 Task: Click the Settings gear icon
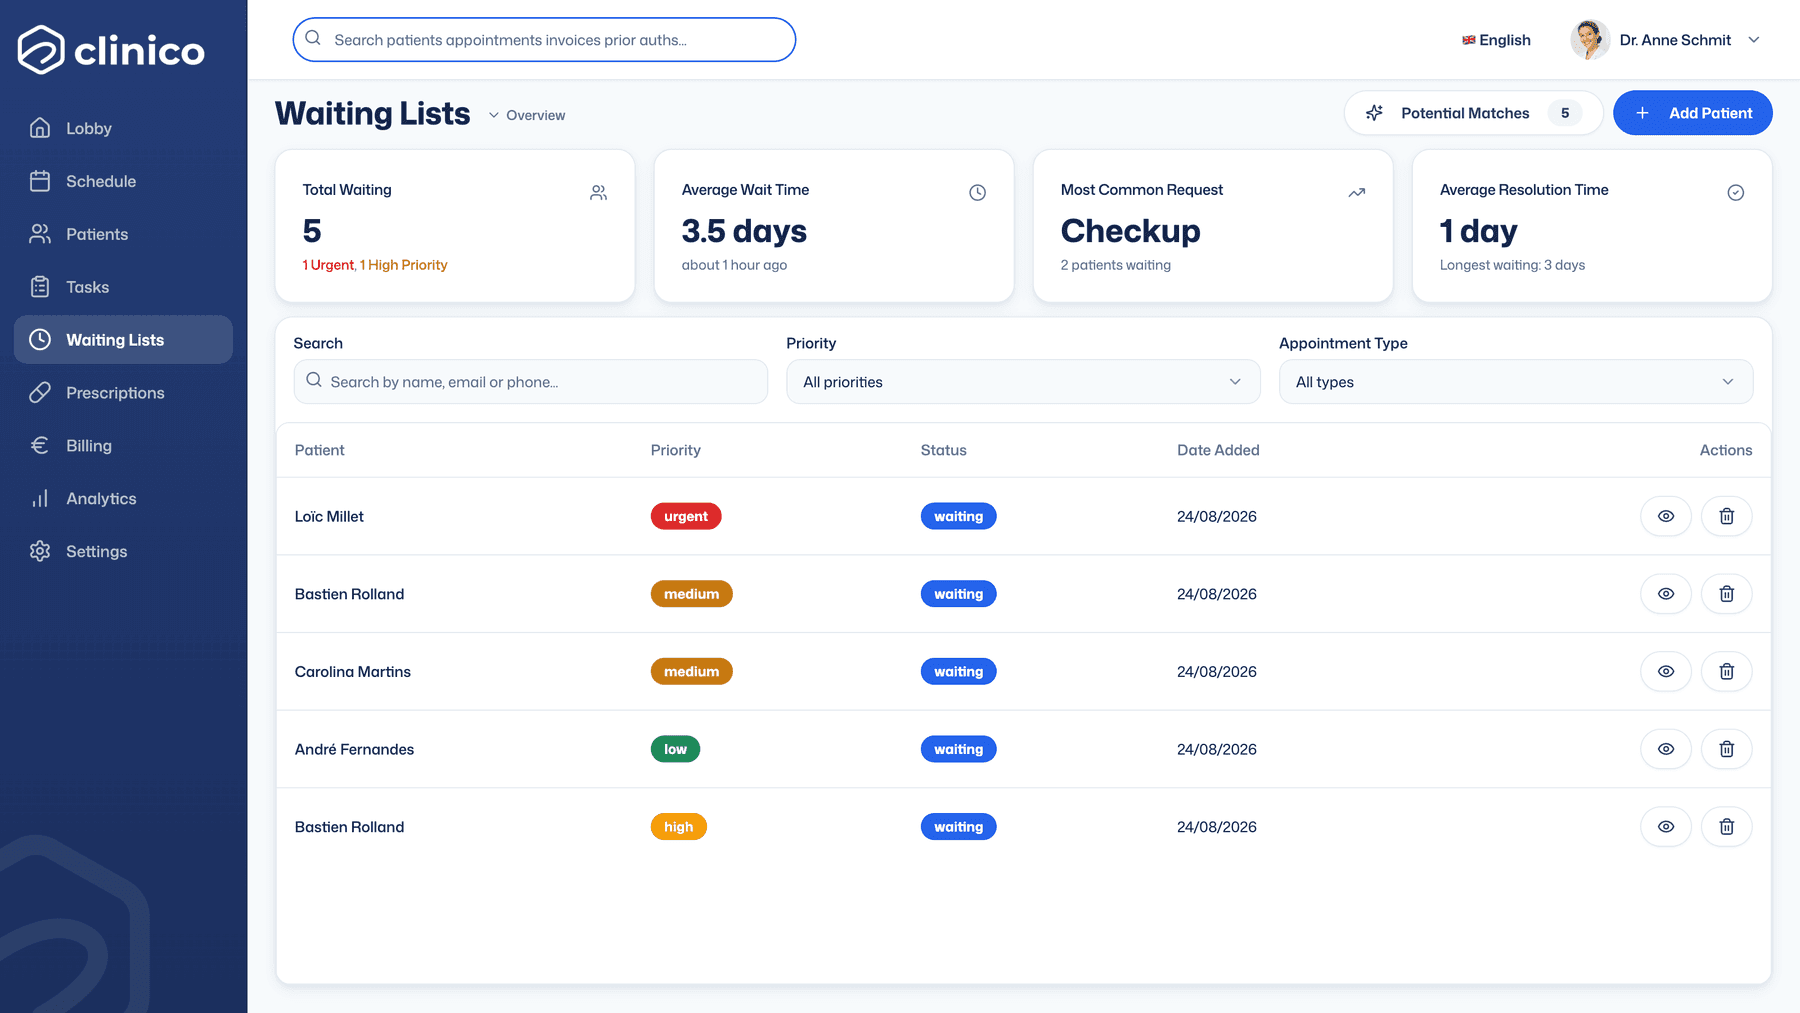pos(40,552)
